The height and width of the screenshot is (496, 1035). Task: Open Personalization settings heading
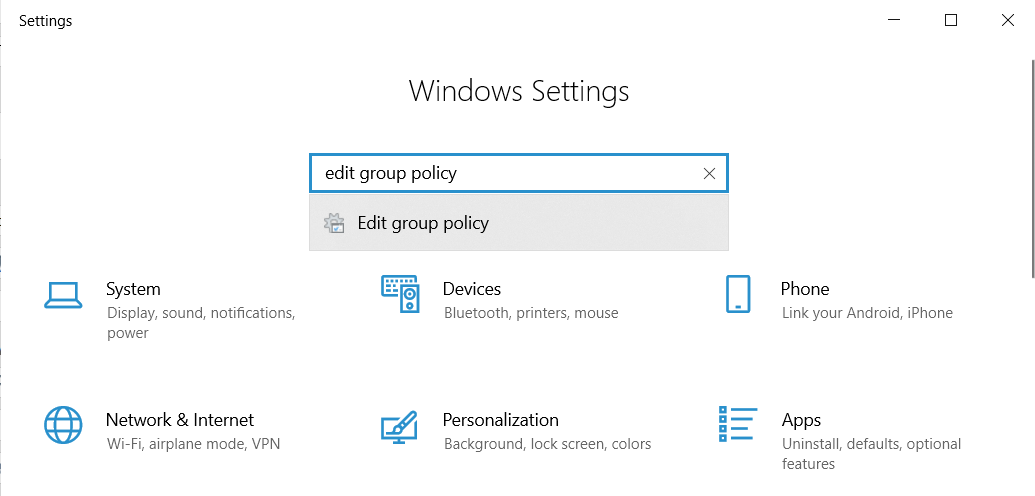tap(500, 420)
